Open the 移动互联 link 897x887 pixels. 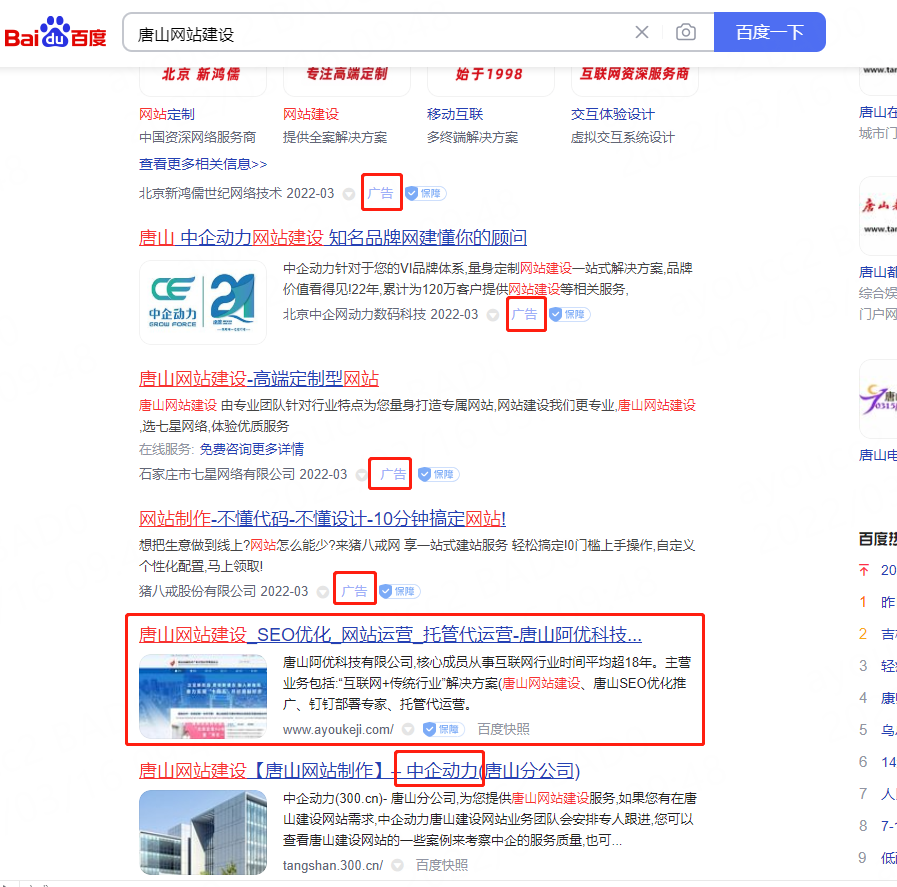[455, 114]
